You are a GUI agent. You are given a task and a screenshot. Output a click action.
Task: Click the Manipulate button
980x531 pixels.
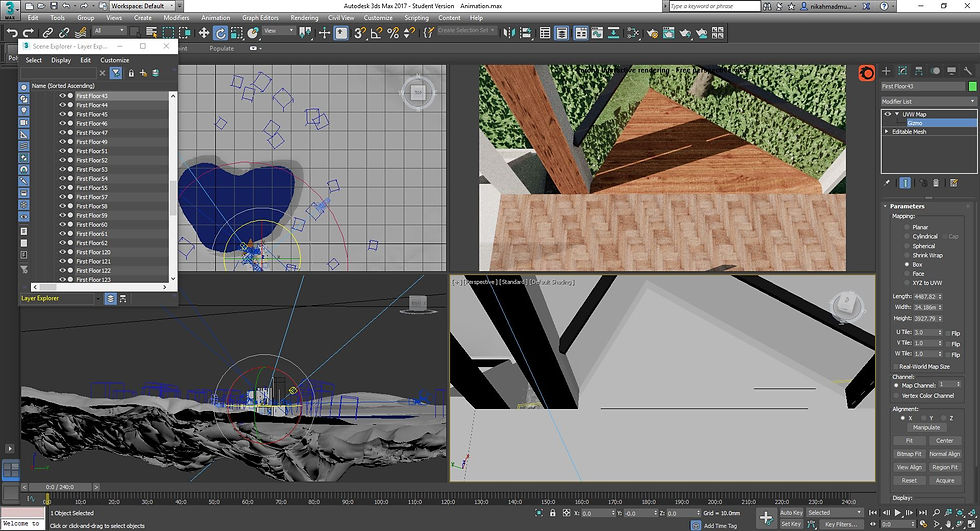click(927, 428)
